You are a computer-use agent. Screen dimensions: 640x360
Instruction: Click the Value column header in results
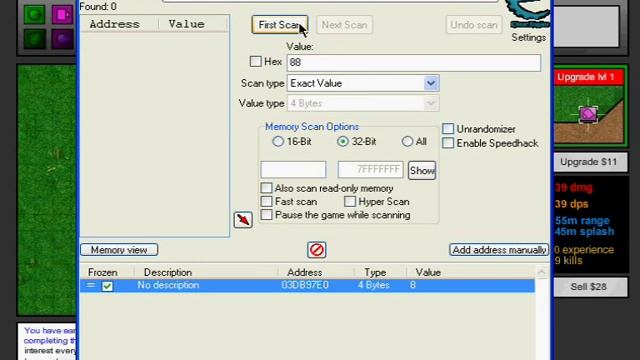click(187, 24)
